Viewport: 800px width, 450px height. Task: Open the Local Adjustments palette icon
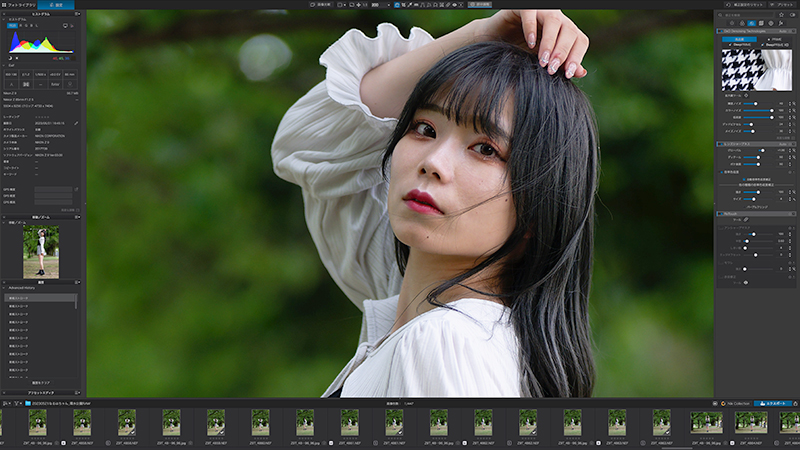pos(771,23)
